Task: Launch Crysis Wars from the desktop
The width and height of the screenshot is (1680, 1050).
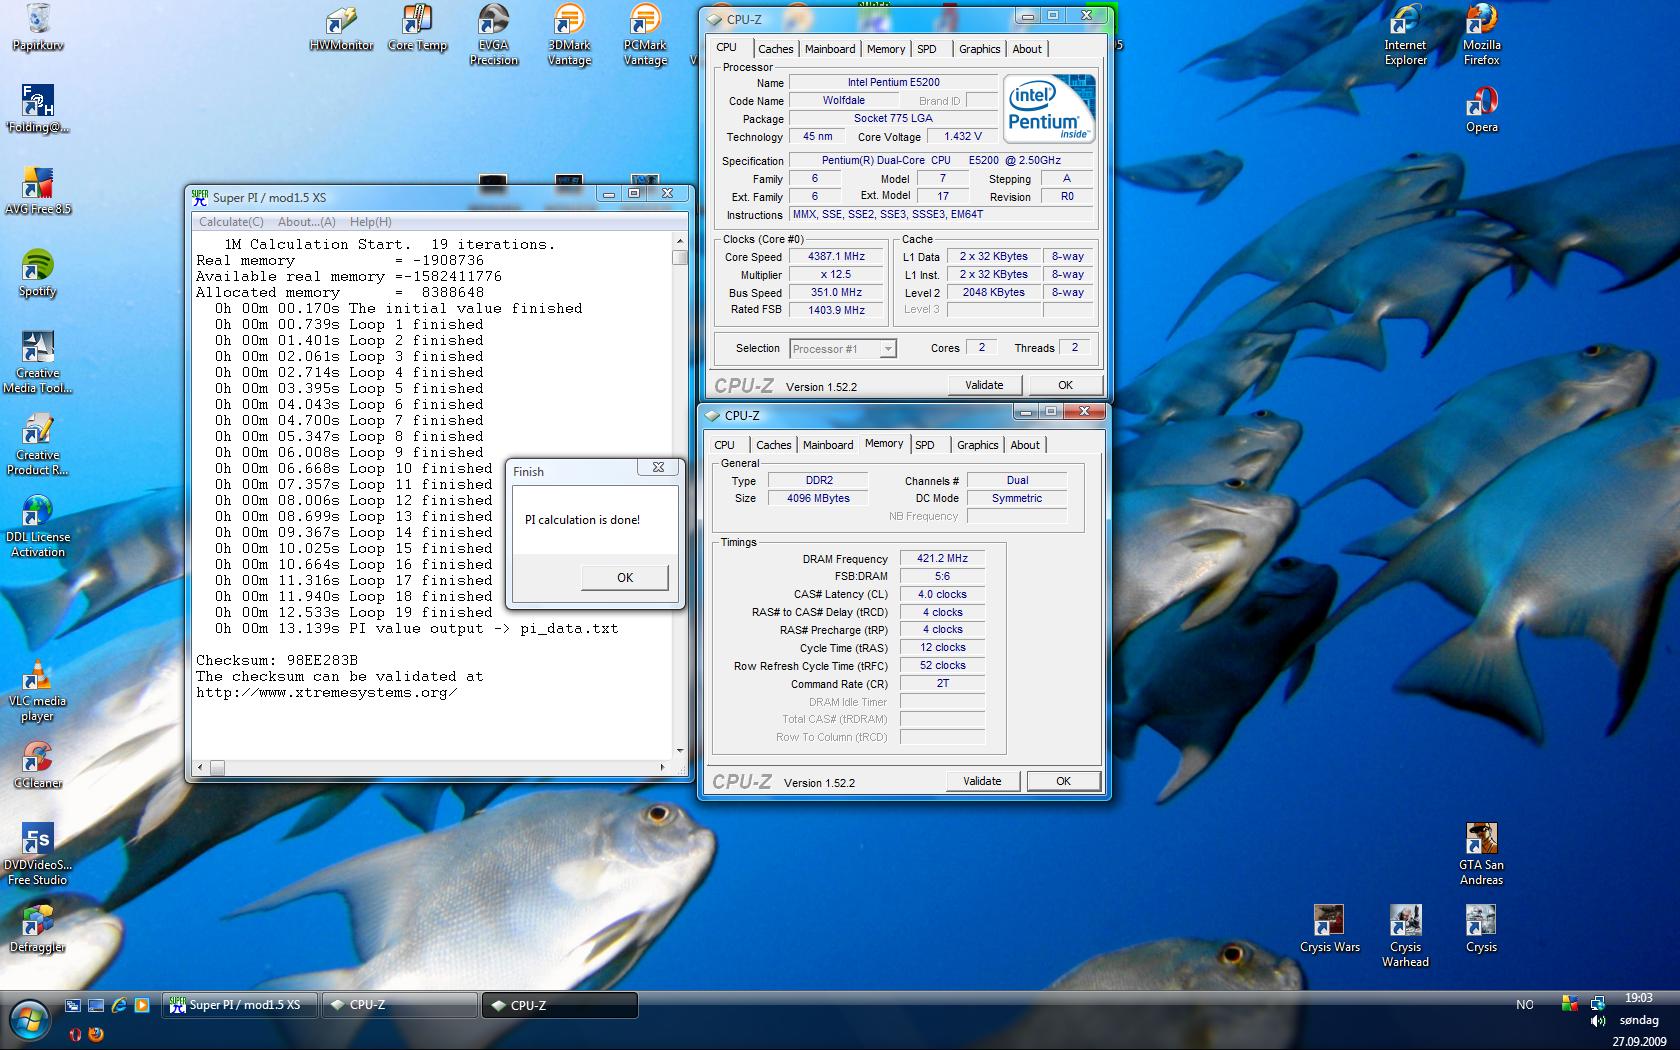Action: tap(1329, 929)
